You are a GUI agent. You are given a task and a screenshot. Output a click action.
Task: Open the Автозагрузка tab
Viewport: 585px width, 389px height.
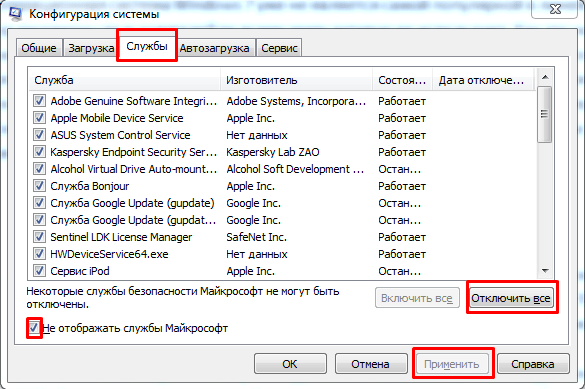[x=215, y=48]
